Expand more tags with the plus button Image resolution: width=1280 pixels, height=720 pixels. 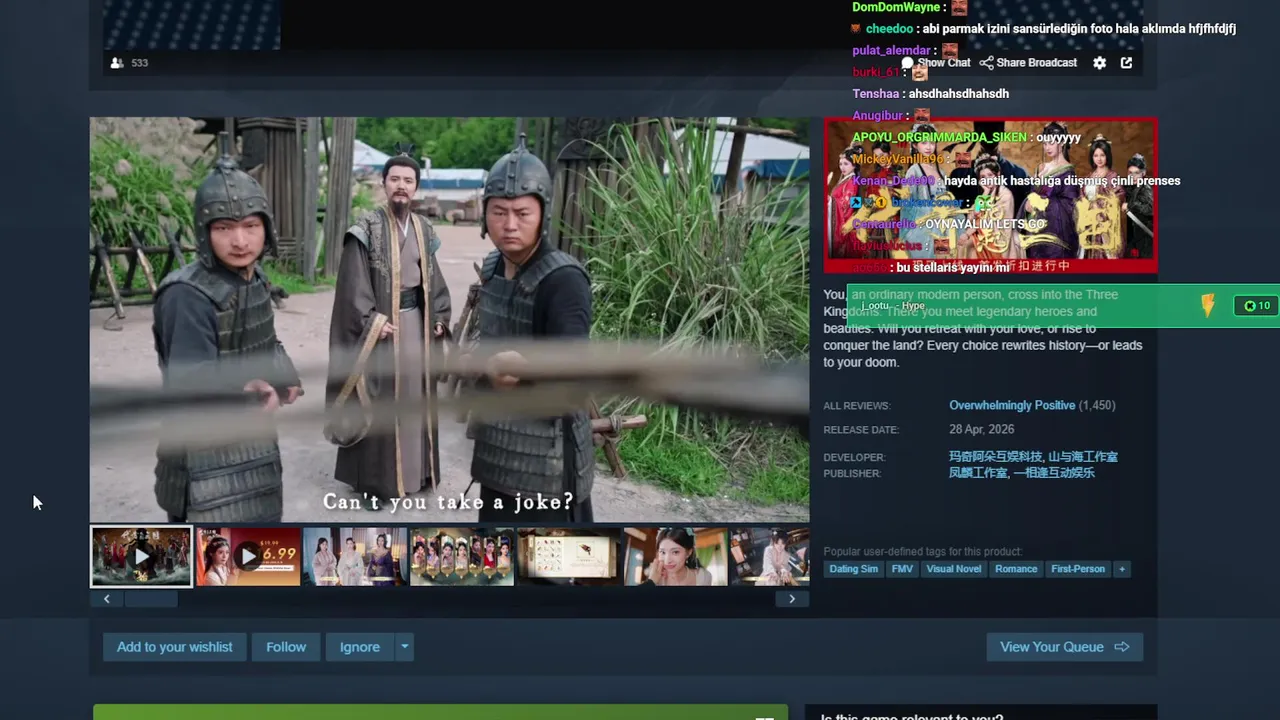point(1122,569)
